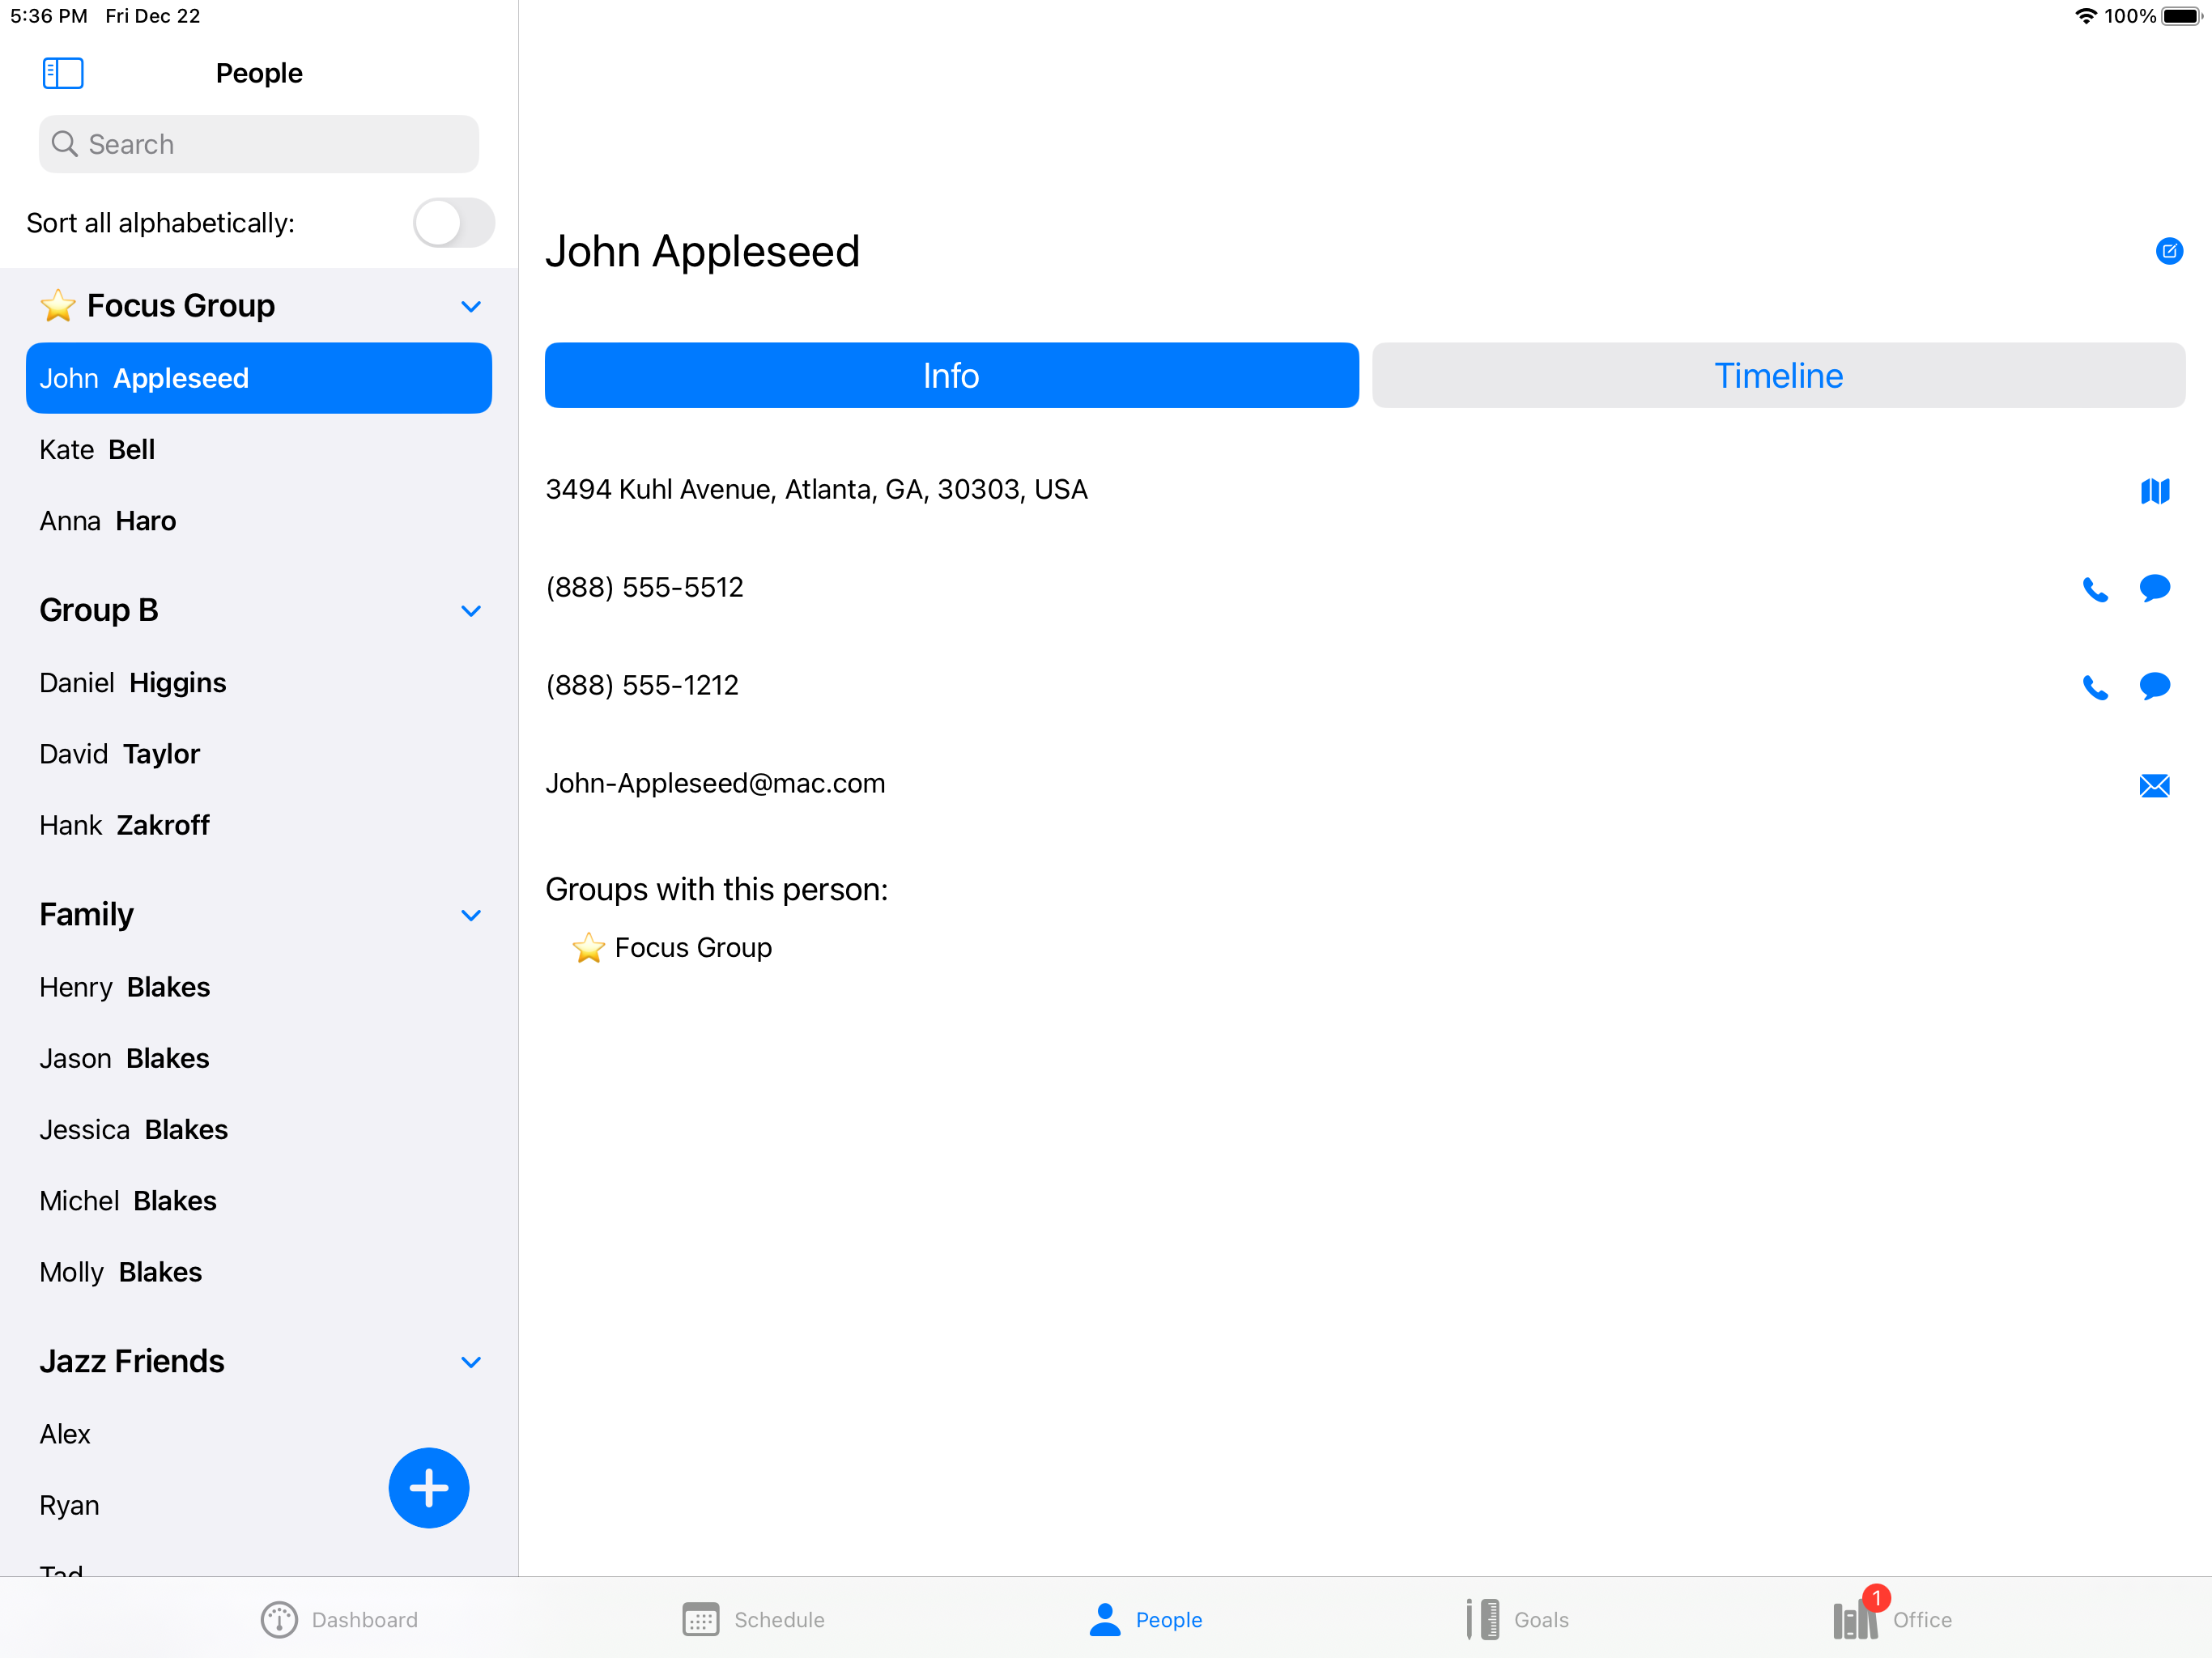
Task: Open the Schedule tab
Action: point(753,1619)
